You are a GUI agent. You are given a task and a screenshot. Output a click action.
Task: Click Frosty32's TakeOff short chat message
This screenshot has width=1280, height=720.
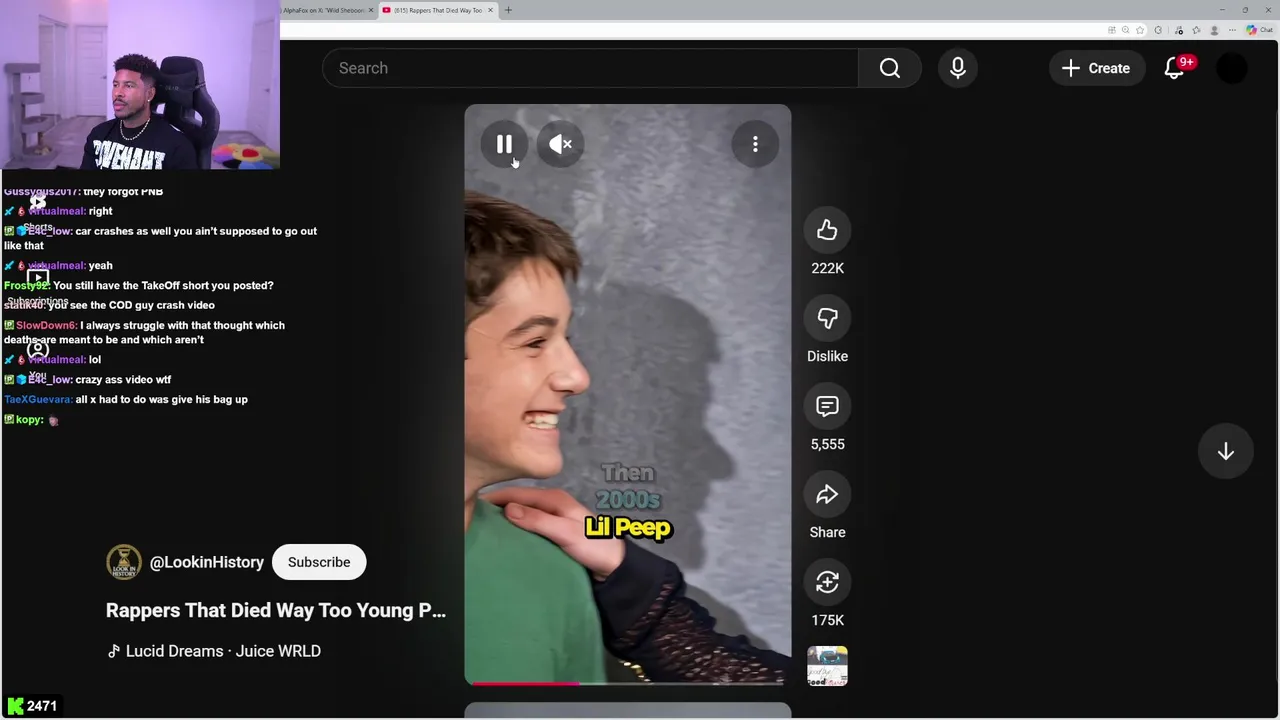pyautogui.click(x=139, y=285)
